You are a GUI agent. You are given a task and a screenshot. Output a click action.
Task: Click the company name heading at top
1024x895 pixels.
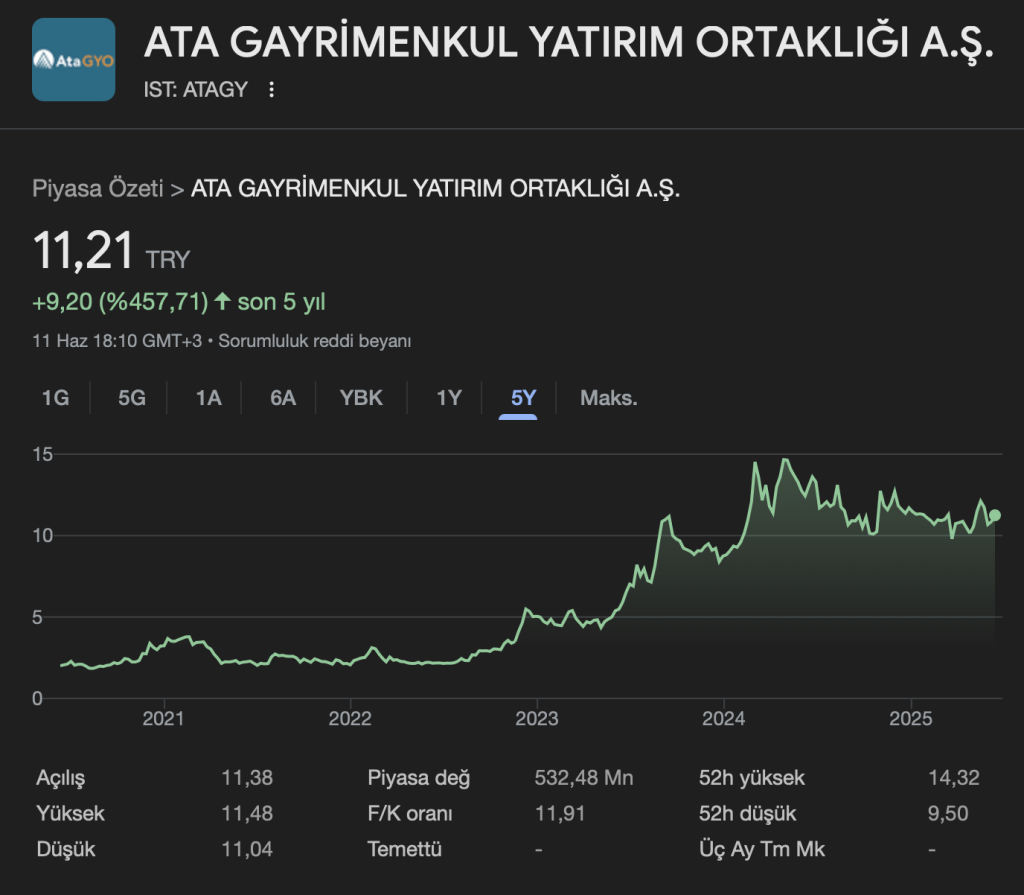[569, 42]
